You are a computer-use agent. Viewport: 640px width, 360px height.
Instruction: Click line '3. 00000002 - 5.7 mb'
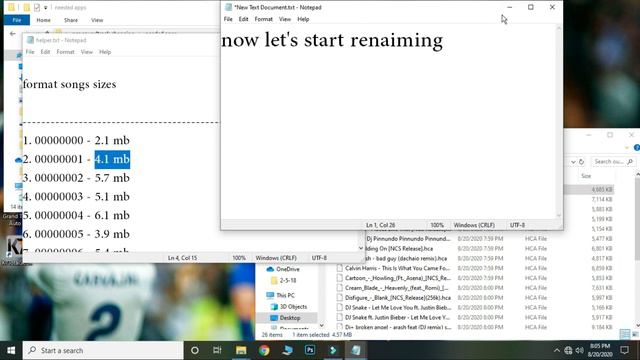[76, 178]
